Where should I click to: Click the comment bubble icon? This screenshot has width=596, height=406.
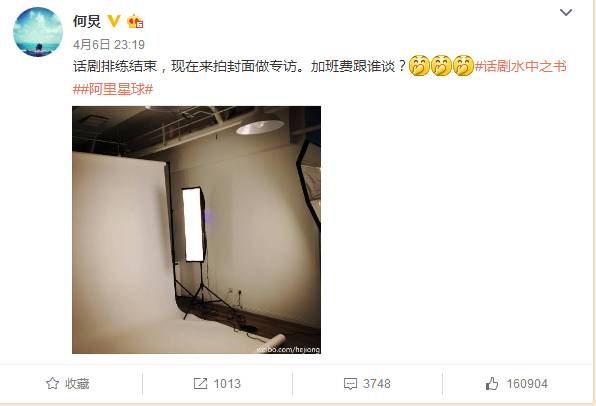pos(350,384)
